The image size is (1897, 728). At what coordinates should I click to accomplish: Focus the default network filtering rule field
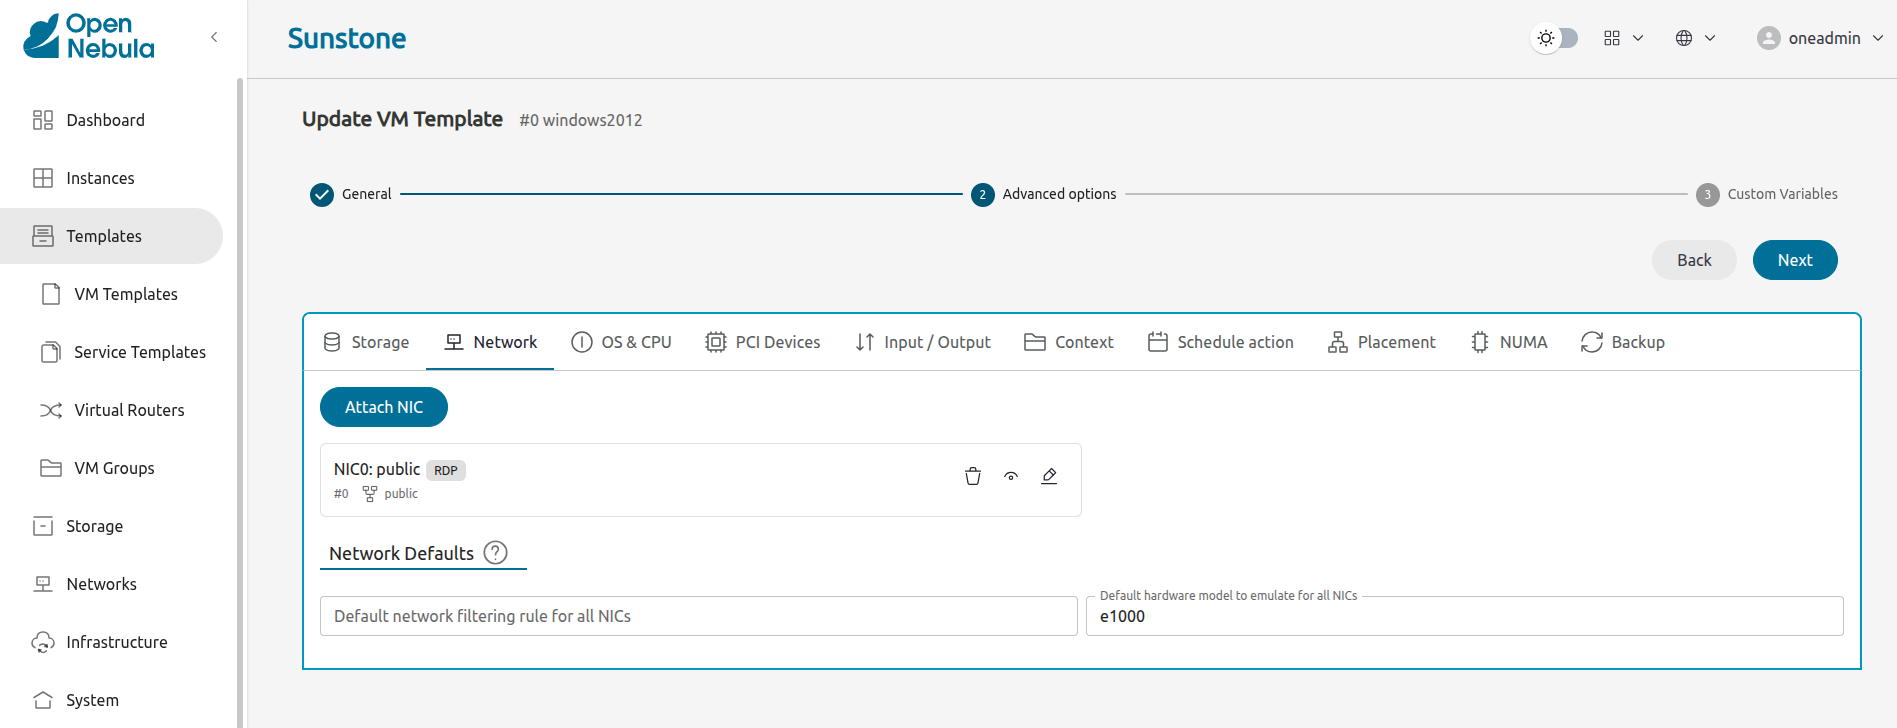[x=698, y=616]
